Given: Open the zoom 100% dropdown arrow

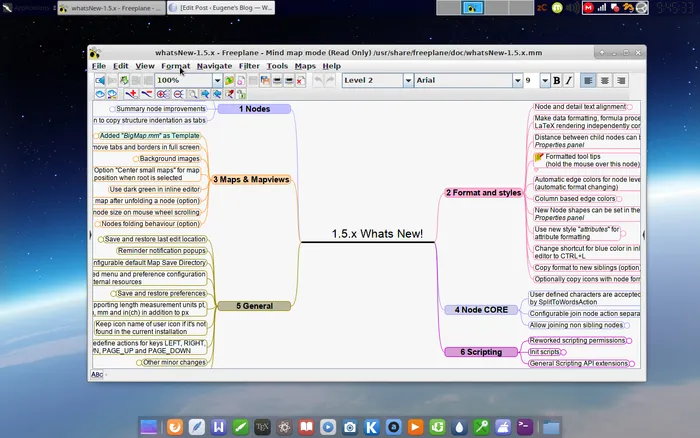Looking at the screenshot, I should 217,80.
